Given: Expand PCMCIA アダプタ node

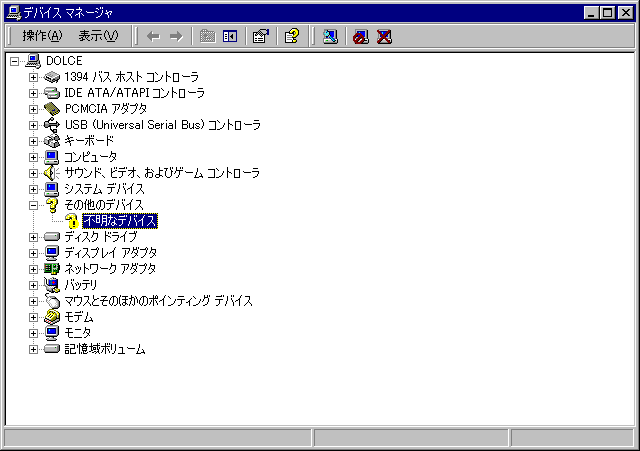Looking at the screenshot, I should click(33, 109).
